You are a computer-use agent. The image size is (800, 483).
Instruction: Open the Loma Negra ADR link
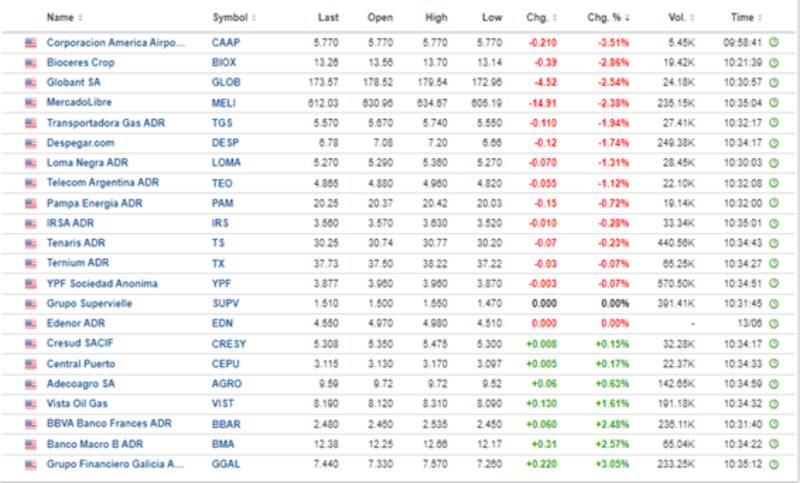click(87, 162)
